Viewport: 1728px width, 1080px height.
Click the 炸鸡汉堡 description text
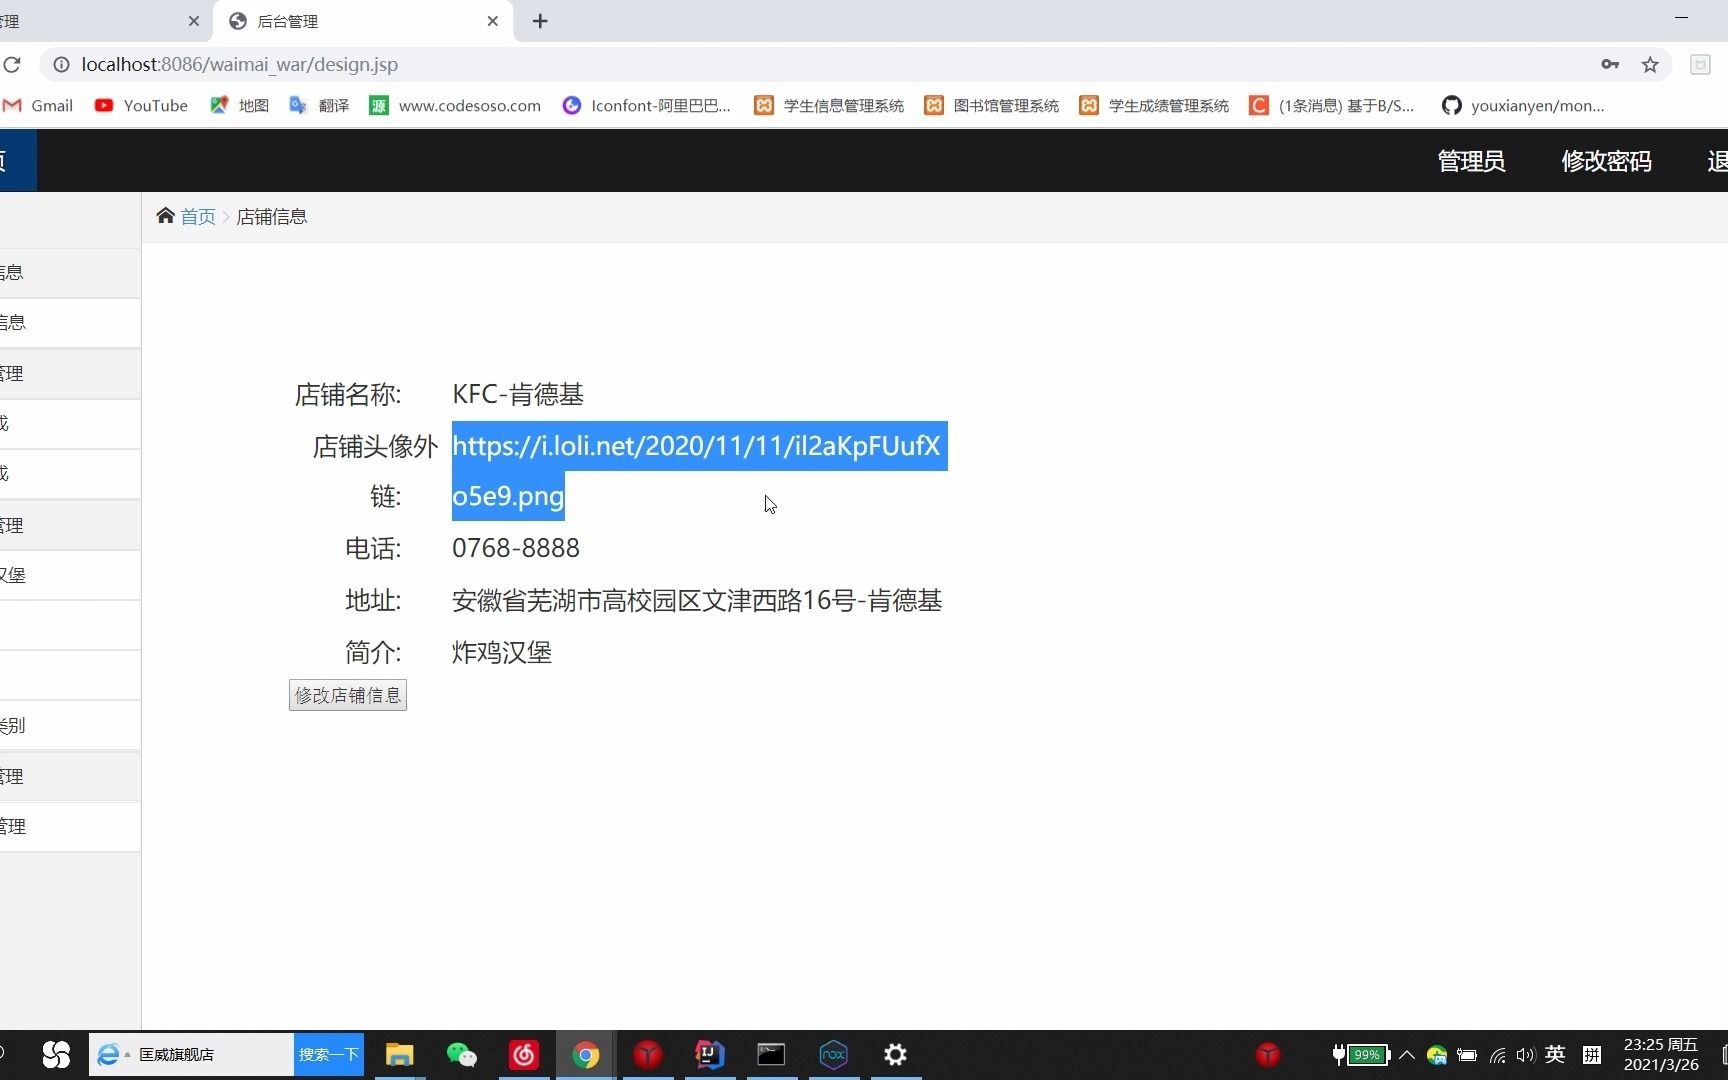502,653
